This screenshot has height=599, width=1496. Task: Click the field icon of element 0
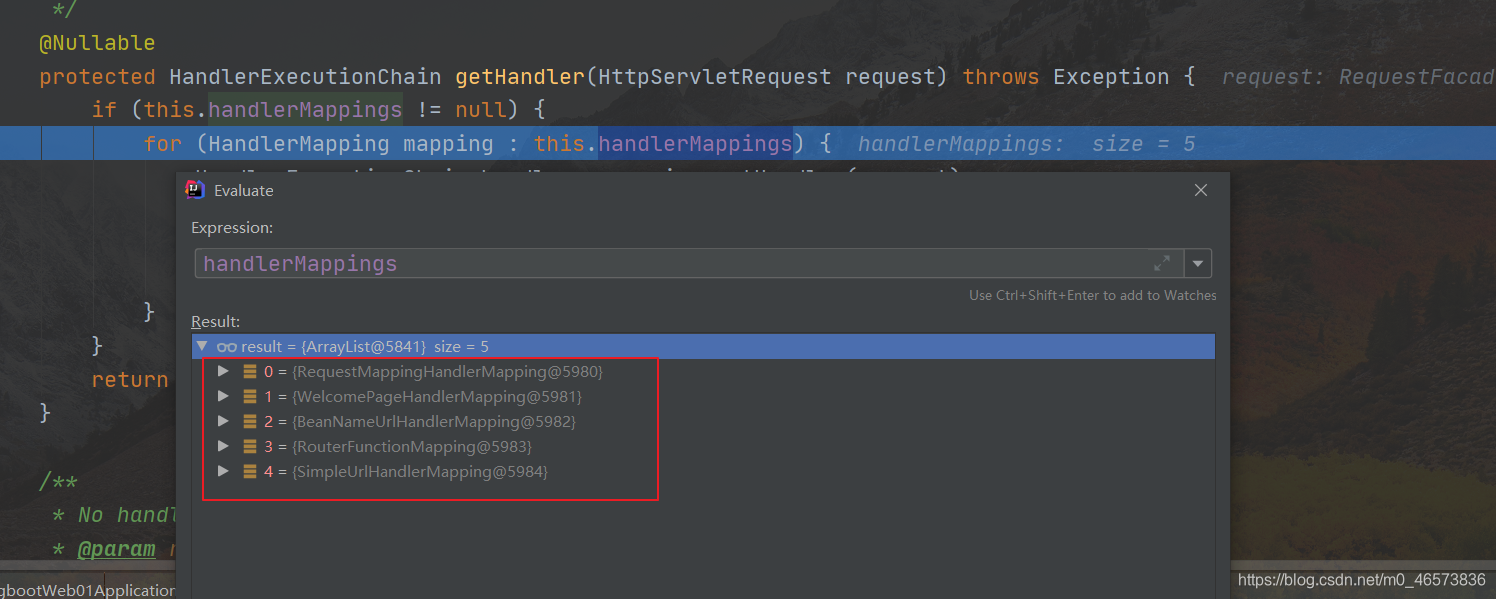(250, 372)
